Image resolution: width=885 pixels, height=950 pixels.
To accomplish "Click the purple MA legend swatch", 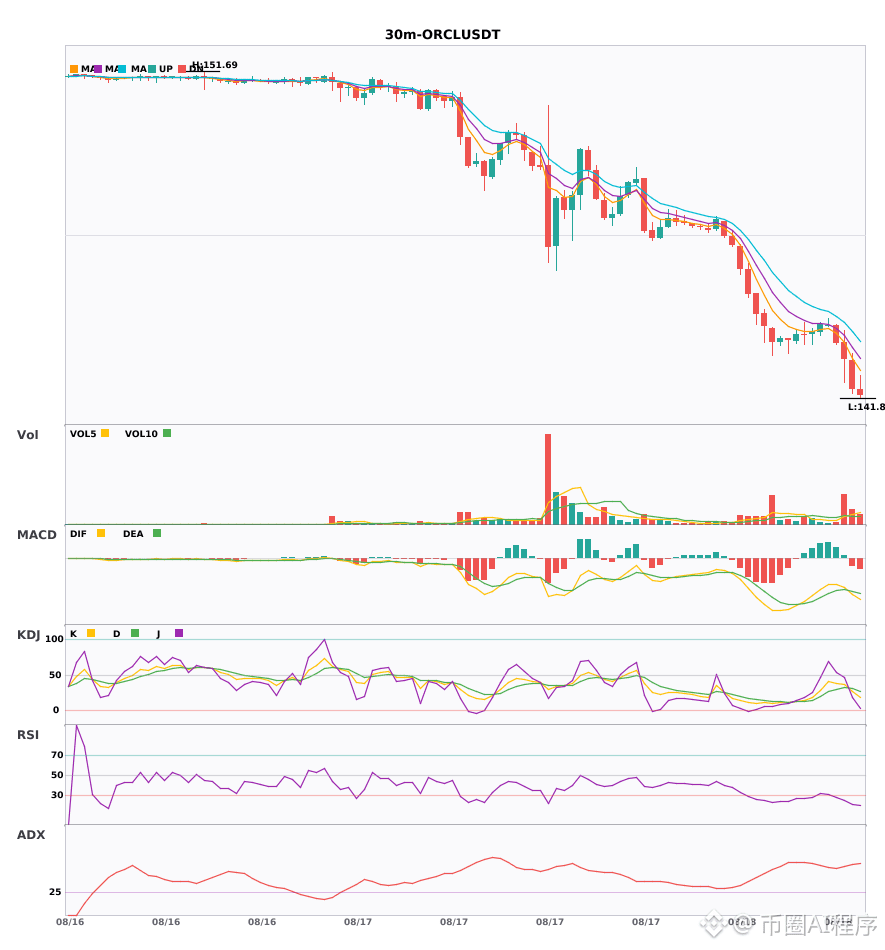I will [98, 69].
